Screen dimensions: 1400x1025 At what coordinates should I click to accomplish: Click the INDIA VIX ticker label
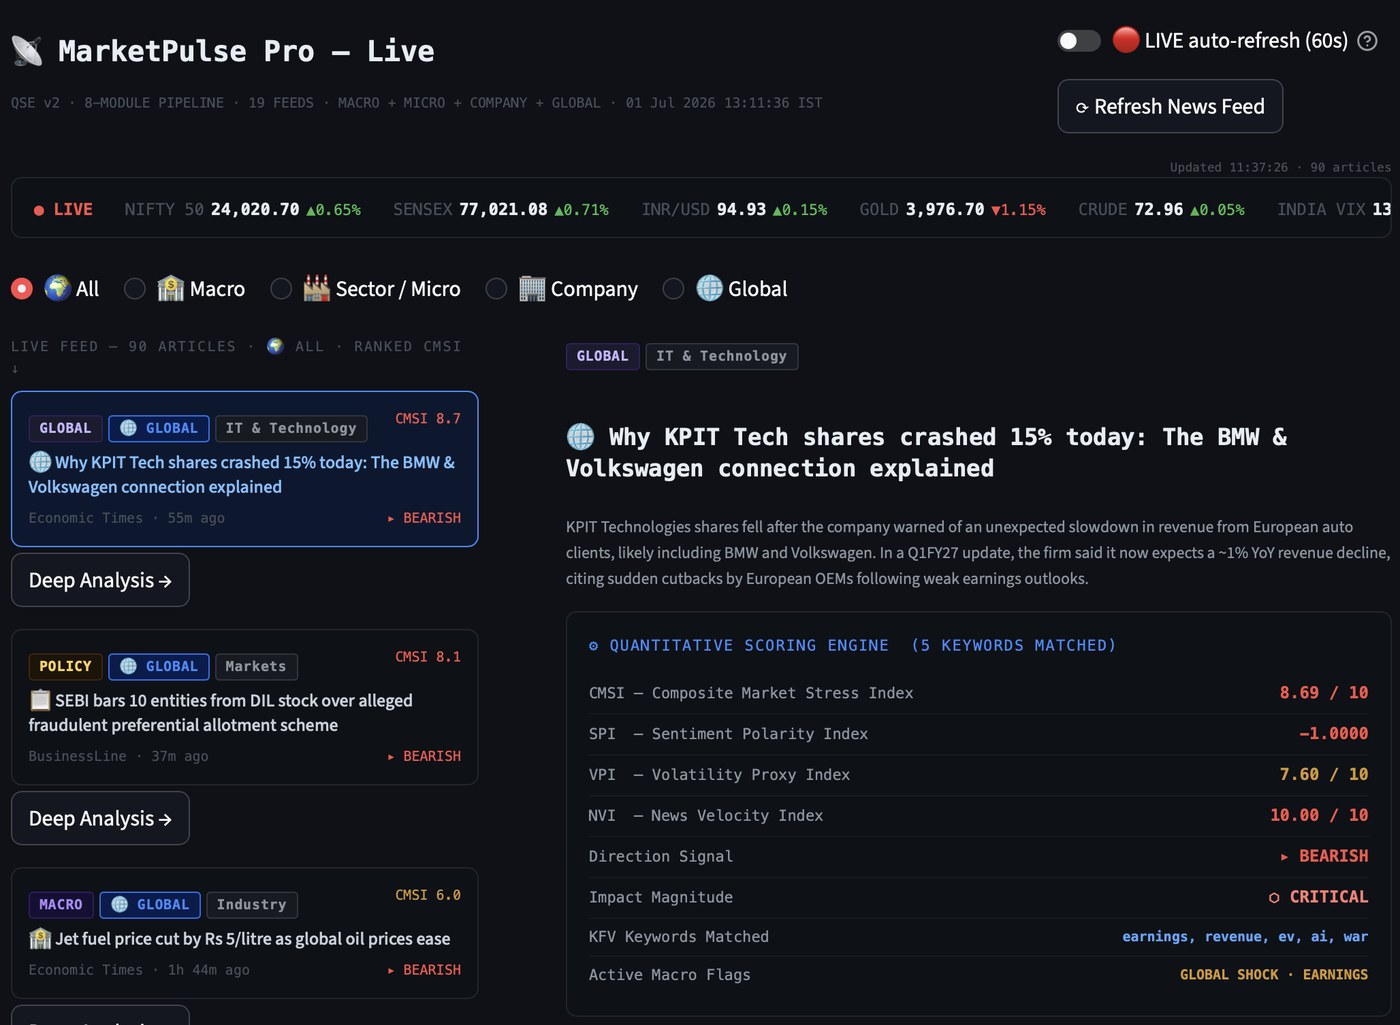(1321, 209)
